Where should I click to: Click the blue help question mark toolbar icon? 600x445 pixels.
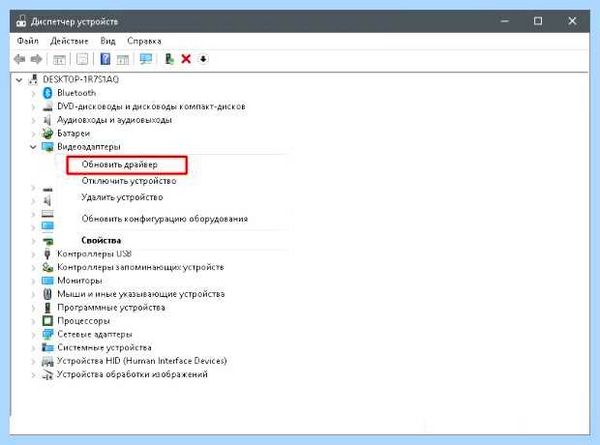coord(105,59)
